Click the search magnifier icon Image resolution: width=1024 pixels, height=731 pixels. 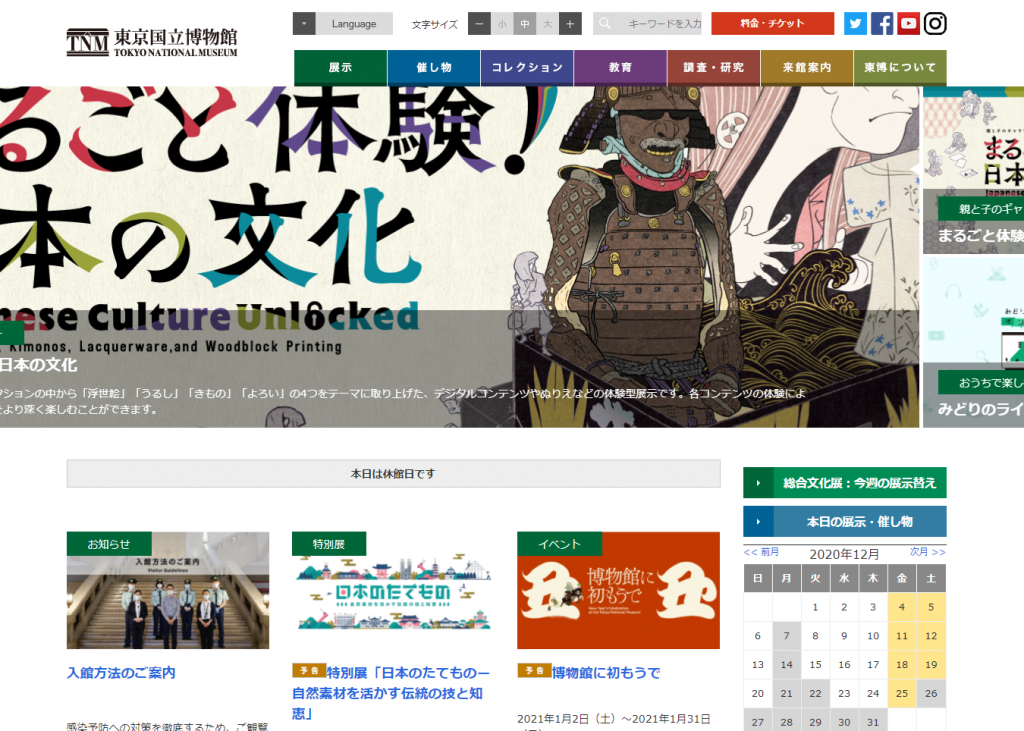coord(605,24)
